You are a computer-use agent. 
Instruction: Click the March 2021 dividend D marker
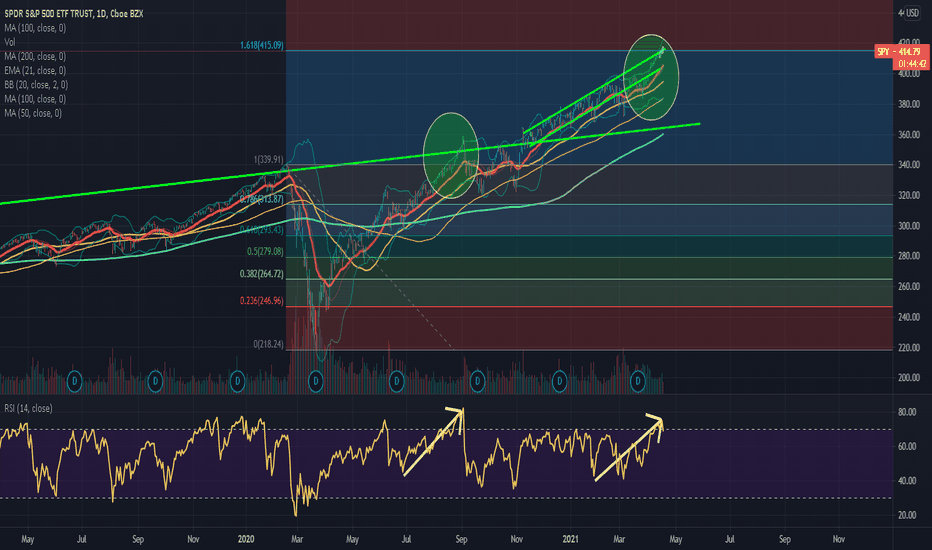pos(638,381)
